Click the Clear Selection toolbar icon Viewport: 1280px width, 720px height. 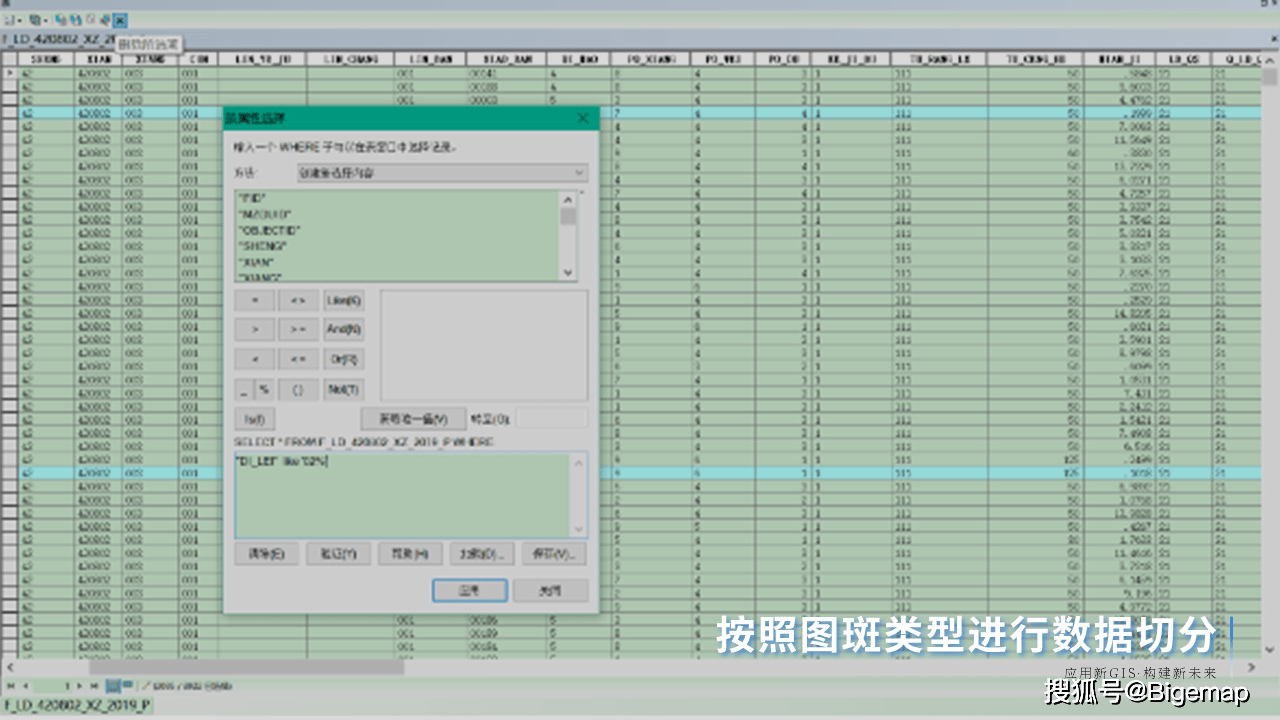coord(89,19)
